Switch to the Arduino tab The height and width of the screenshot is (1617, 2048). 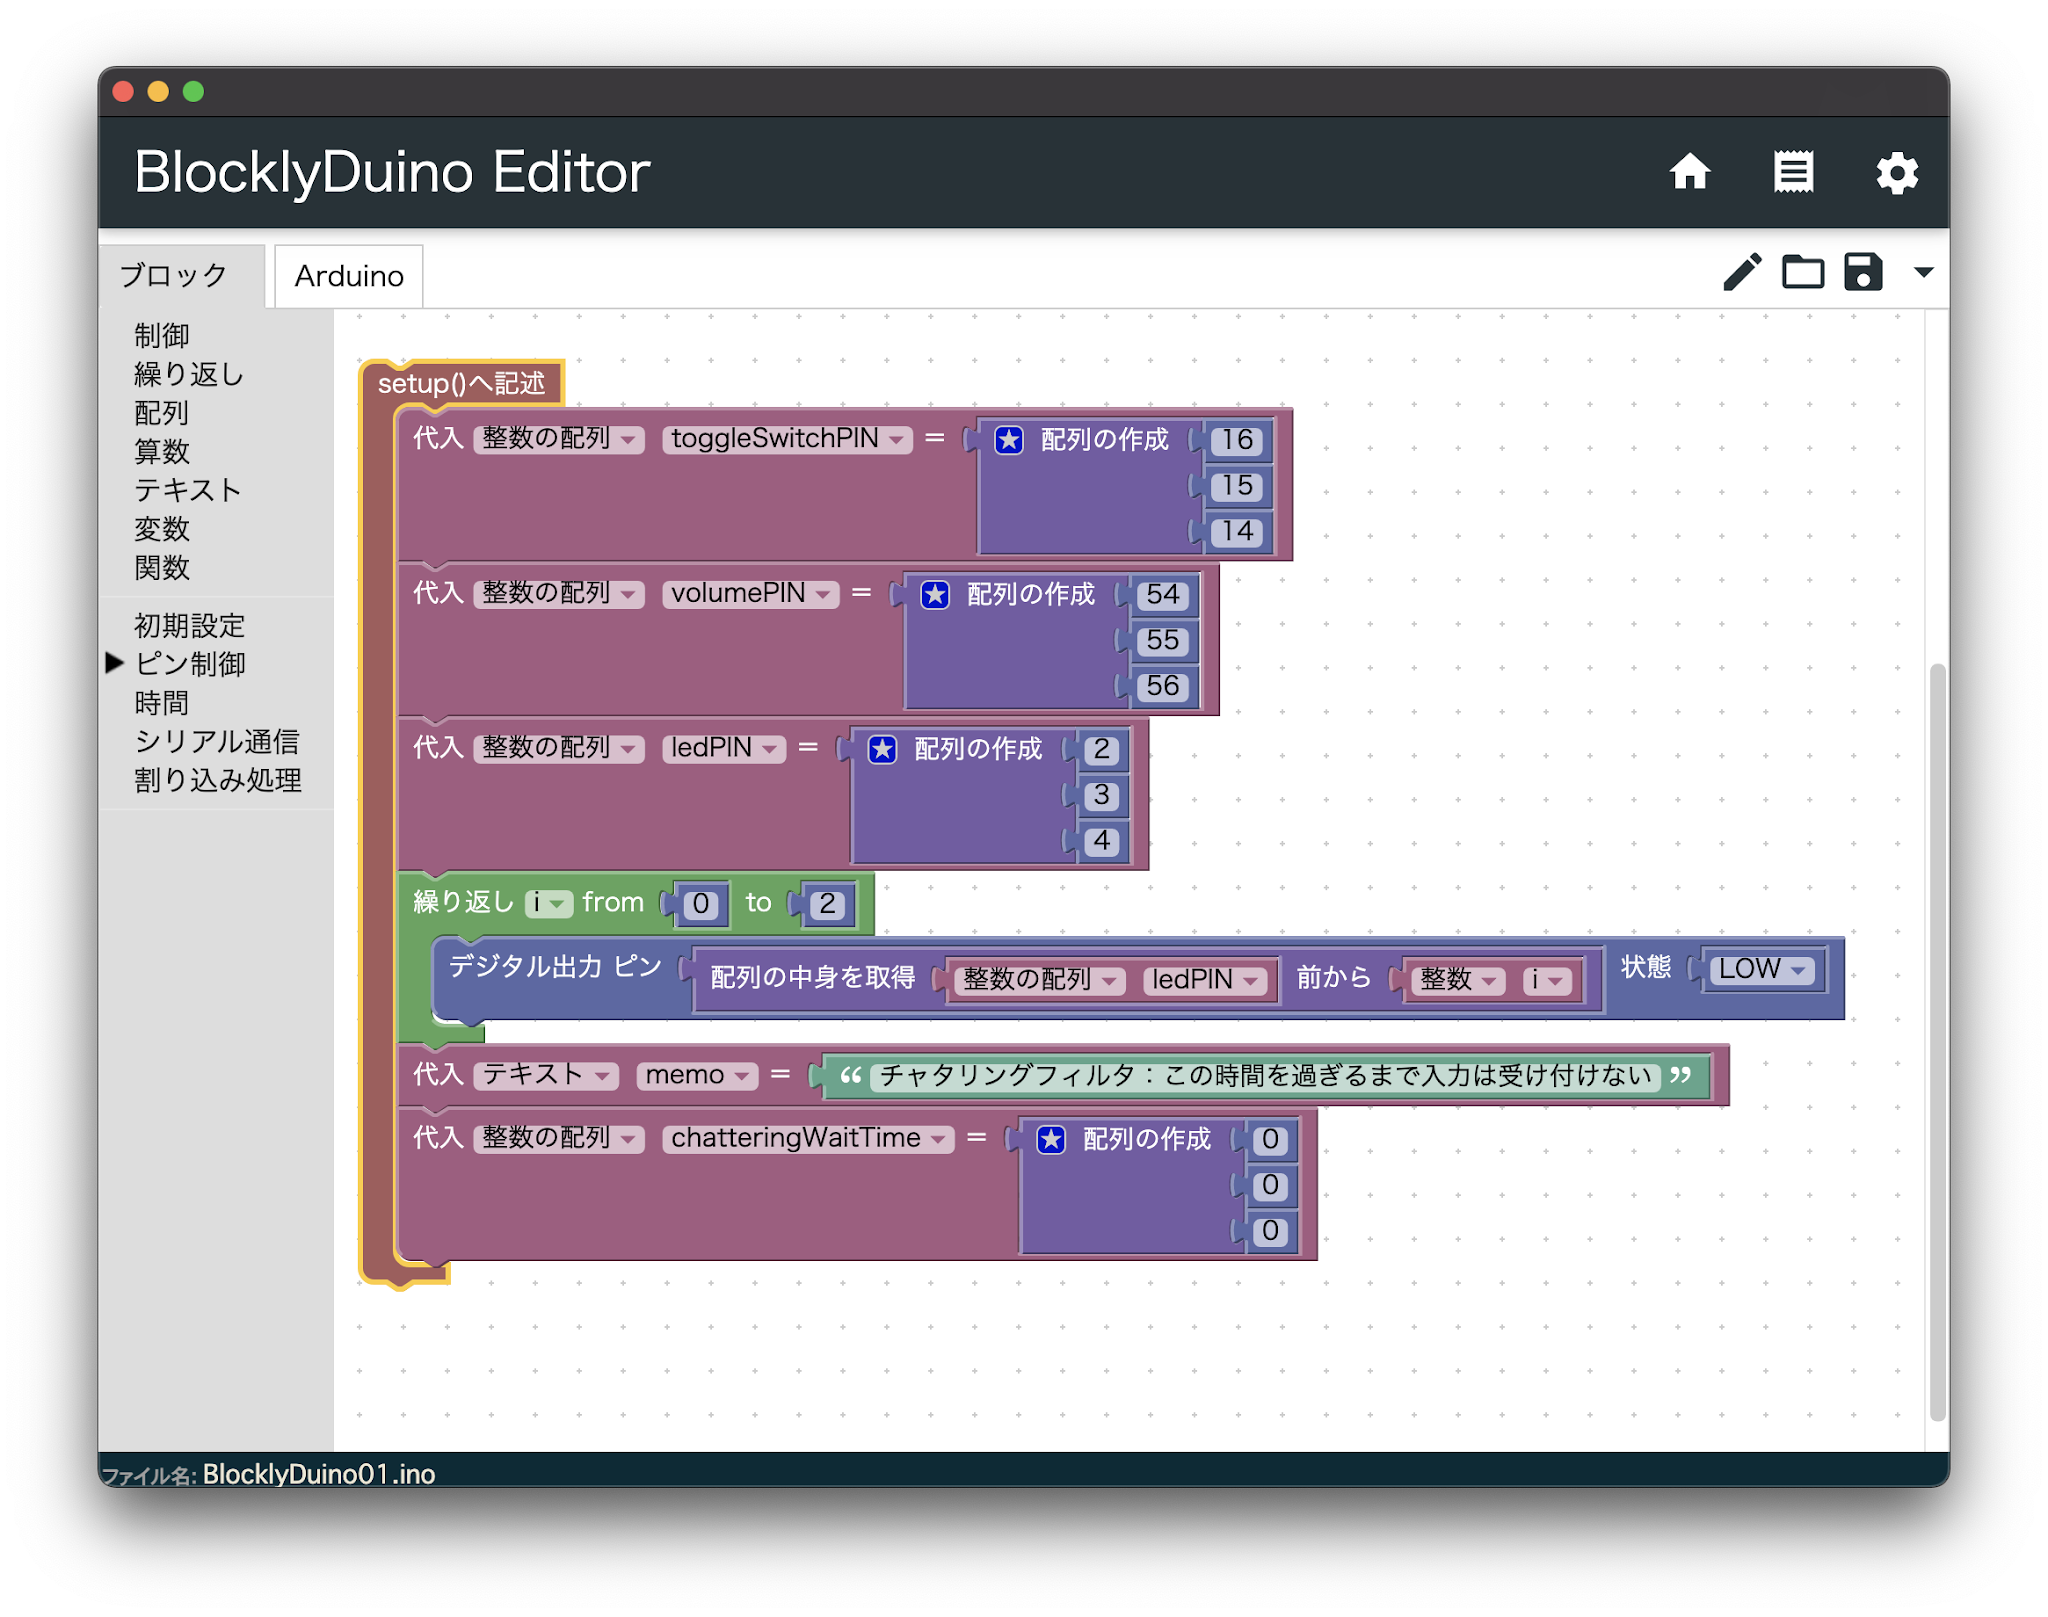(x=347, y=276)
